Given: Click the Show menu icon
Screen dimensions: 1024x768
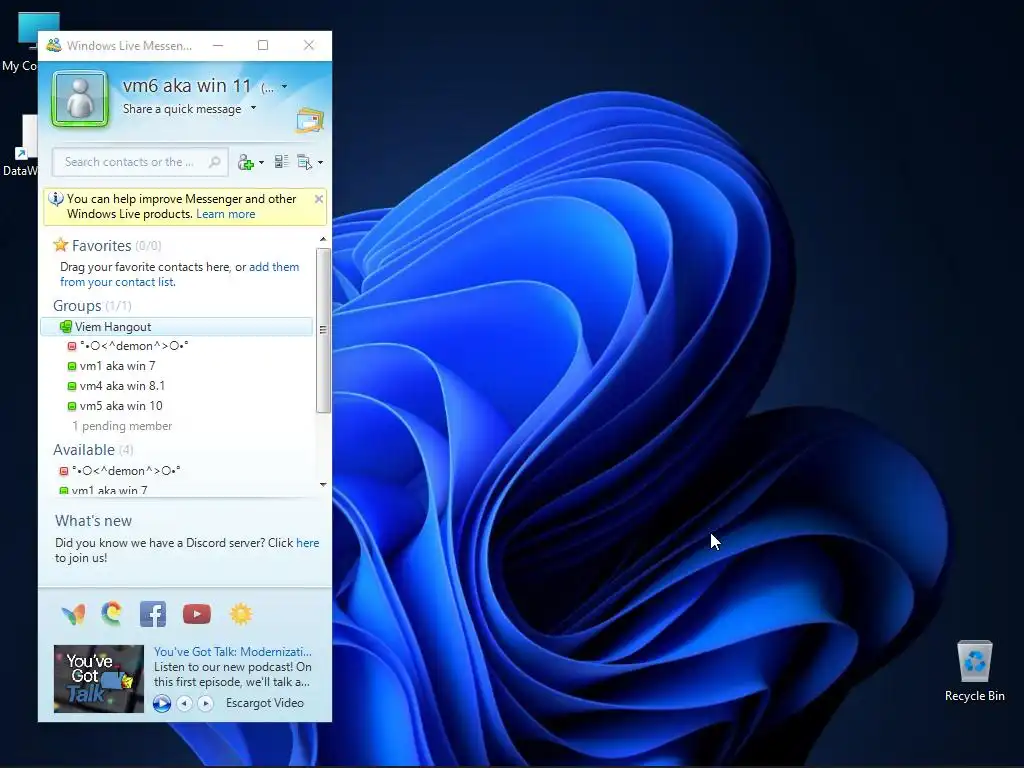Looking at the screenshot, I should click(x=304, y=162).
